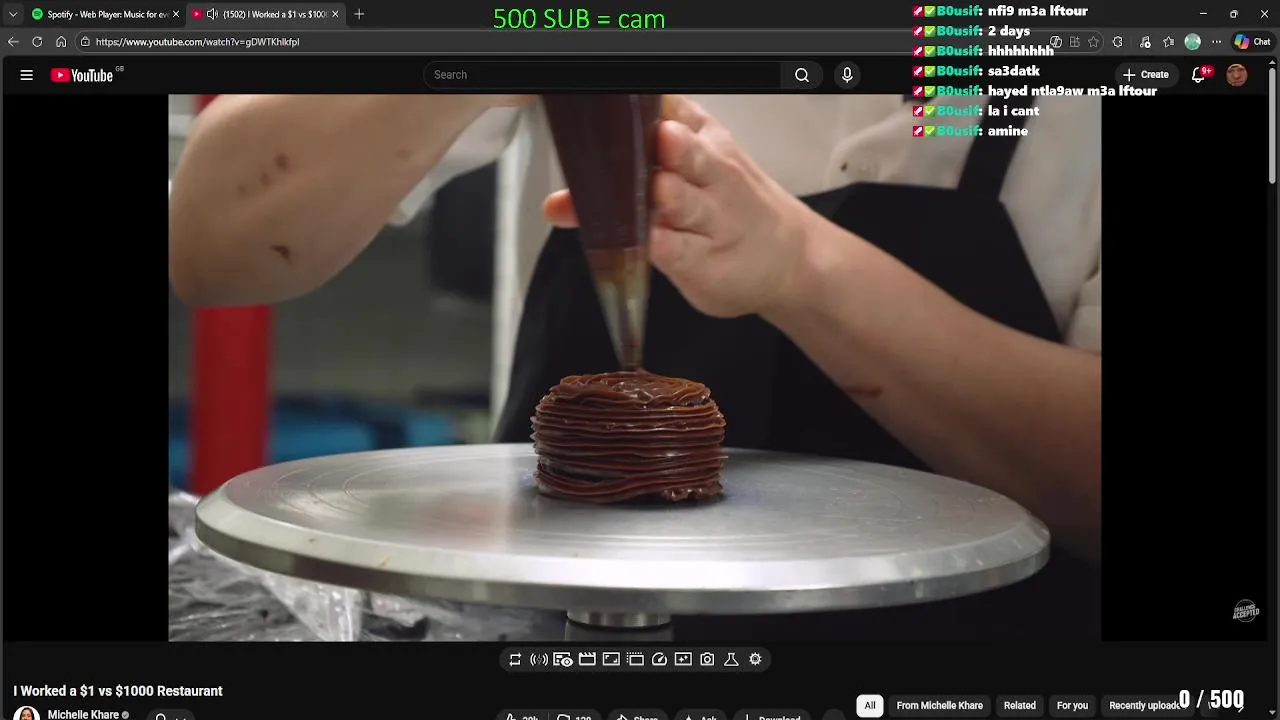
Task: Select the For you filter chip
Action: [1072, 705]
